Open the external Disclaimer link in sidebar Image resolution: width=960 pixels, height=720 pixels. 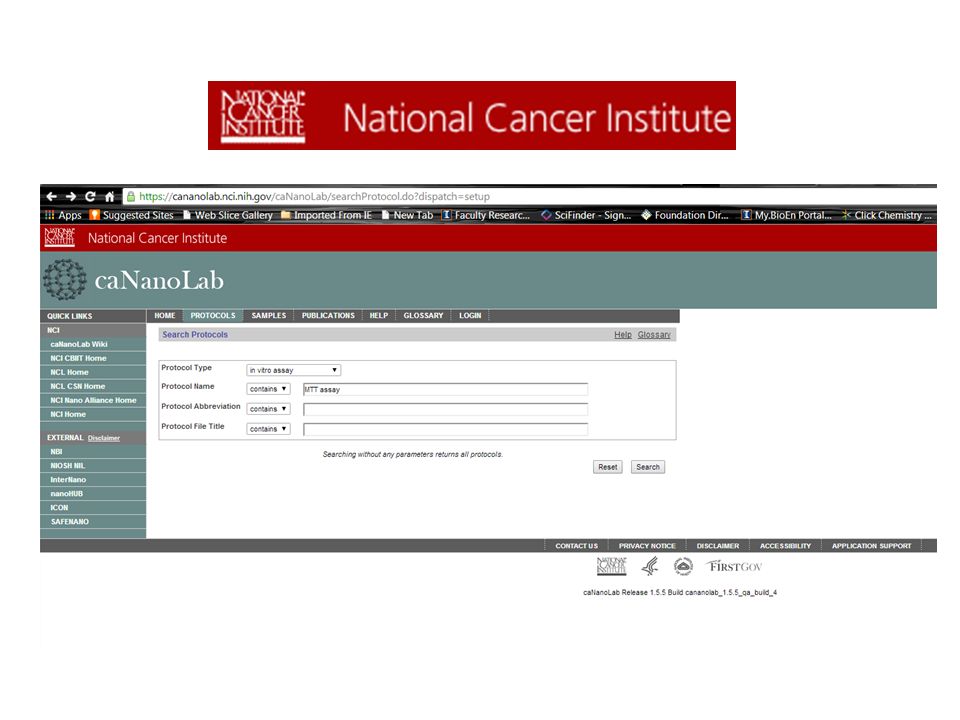click(x=104, y=438)
